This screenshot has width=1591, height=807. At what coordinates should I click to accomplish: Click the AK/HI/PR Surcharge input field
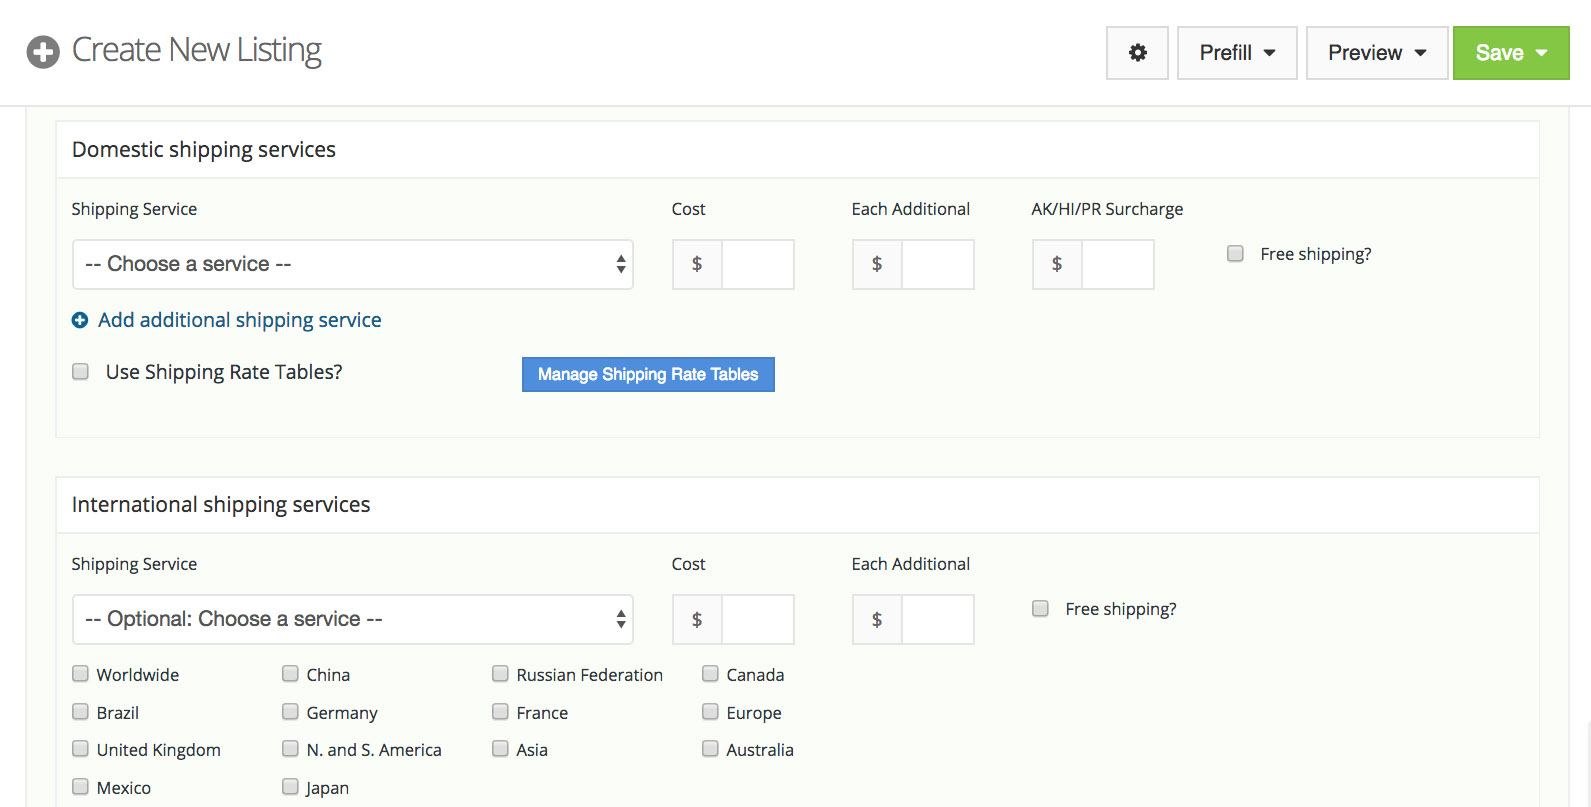[x=1117, y=264]
